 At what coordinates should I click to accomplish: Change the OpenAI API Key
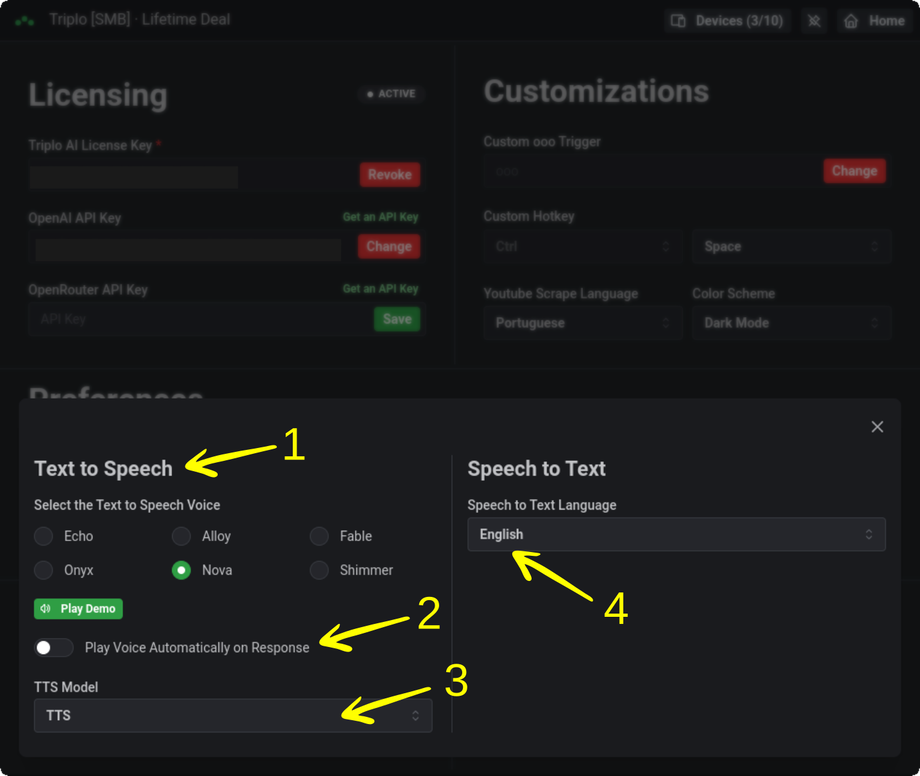(x=388, y=247)
